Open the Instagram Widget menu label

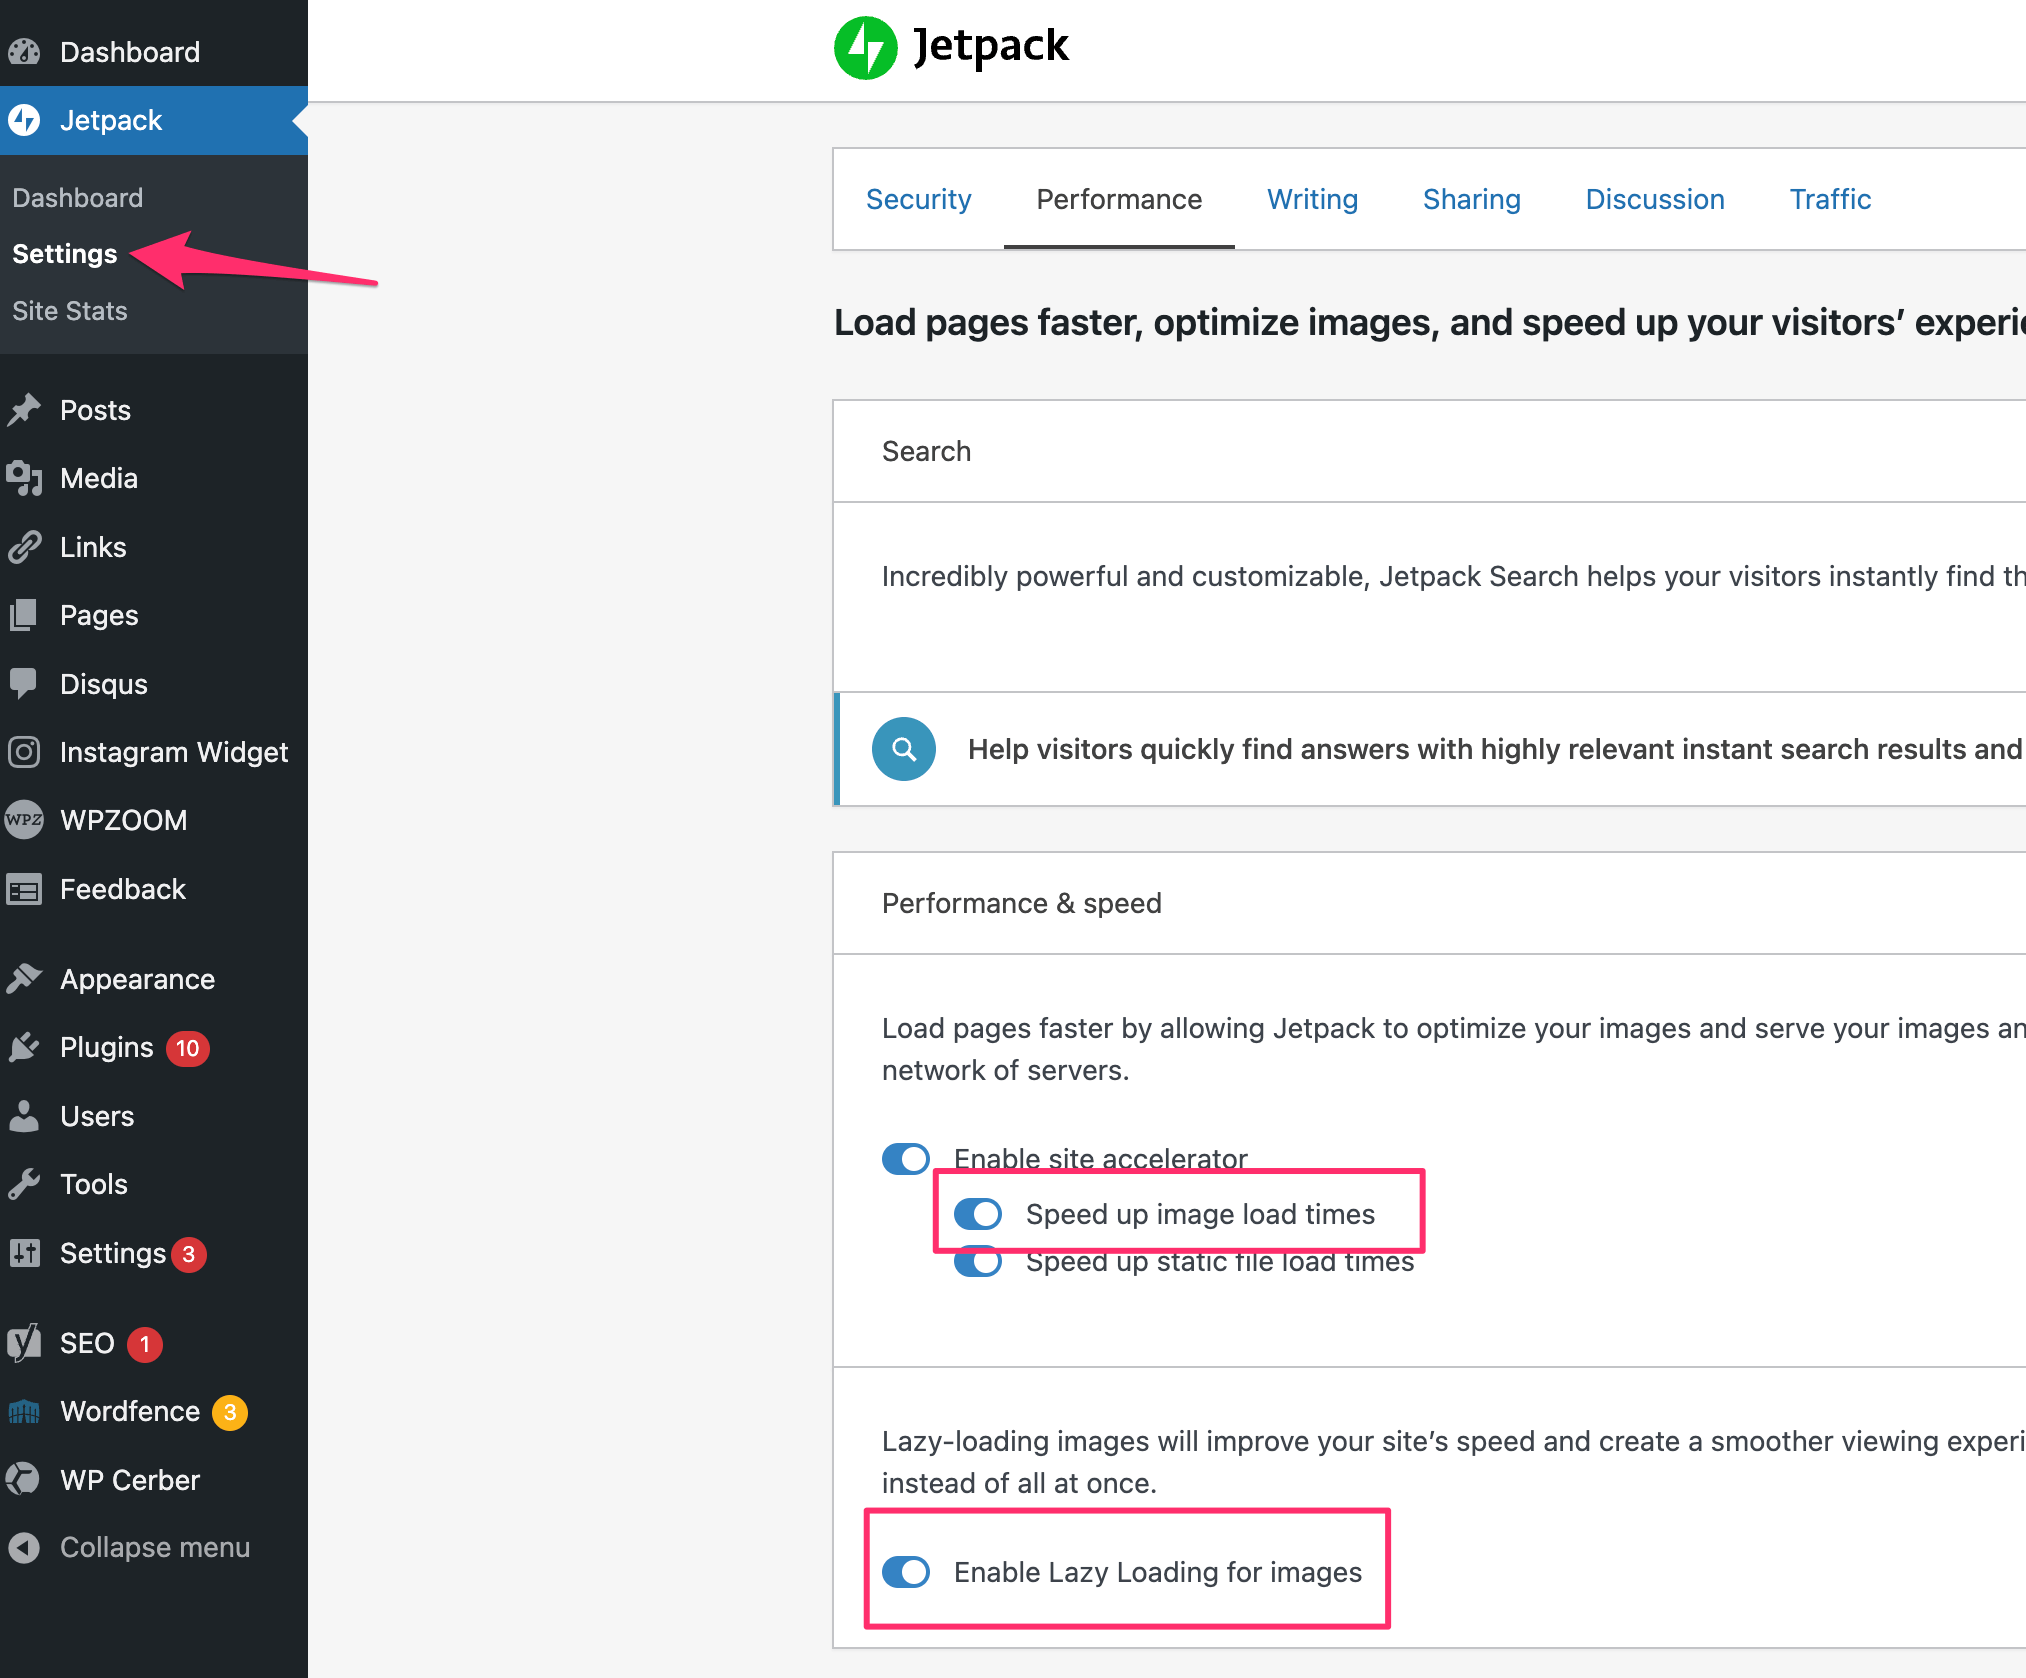(174, 752)
